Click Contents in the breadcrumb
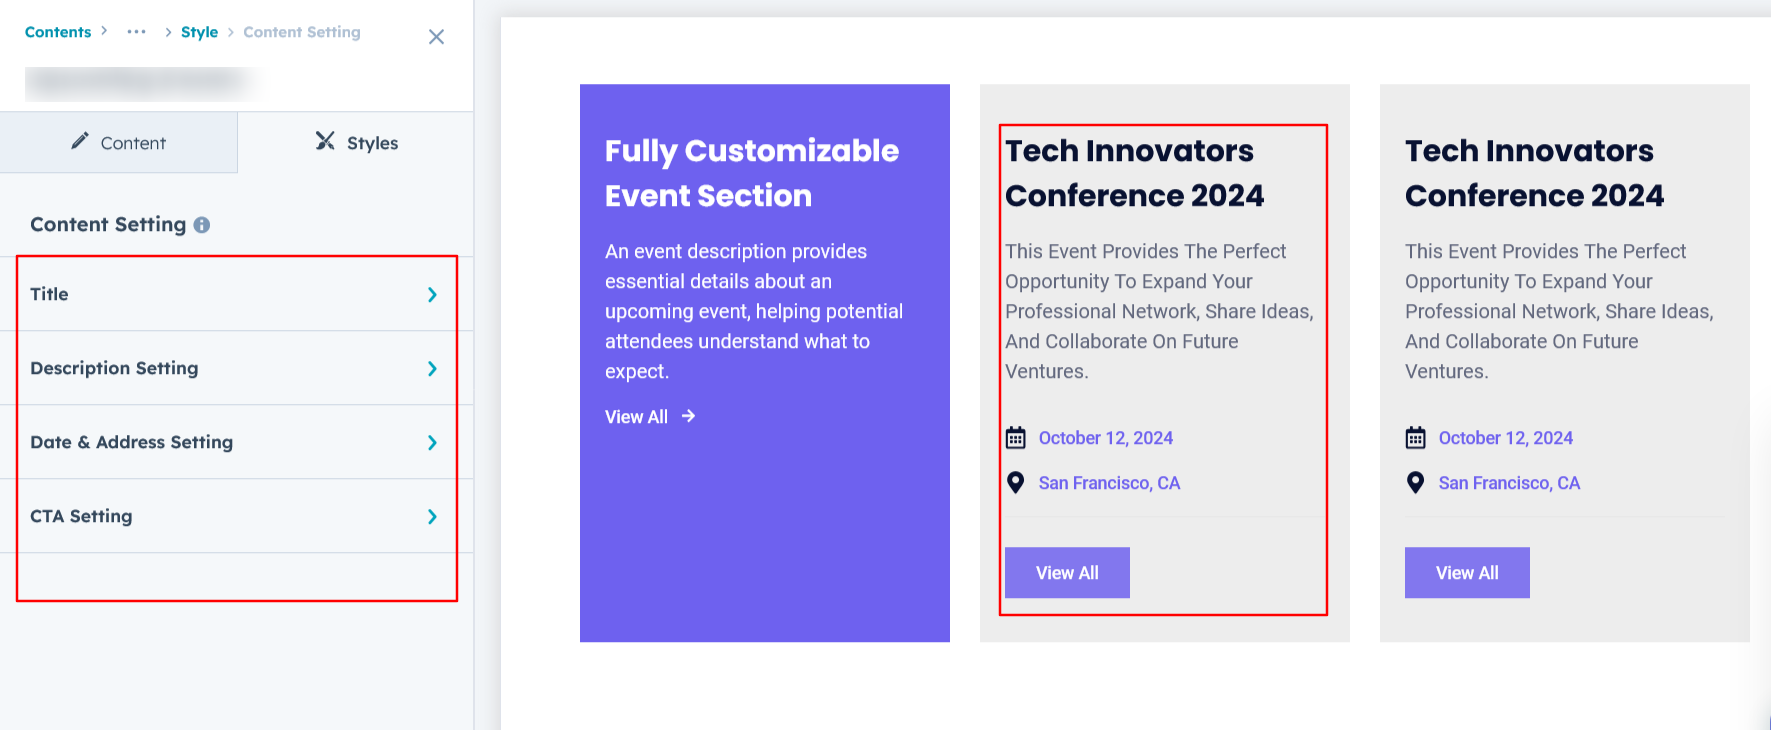Viewport: 1771px width, 730px height. [58, 32]
